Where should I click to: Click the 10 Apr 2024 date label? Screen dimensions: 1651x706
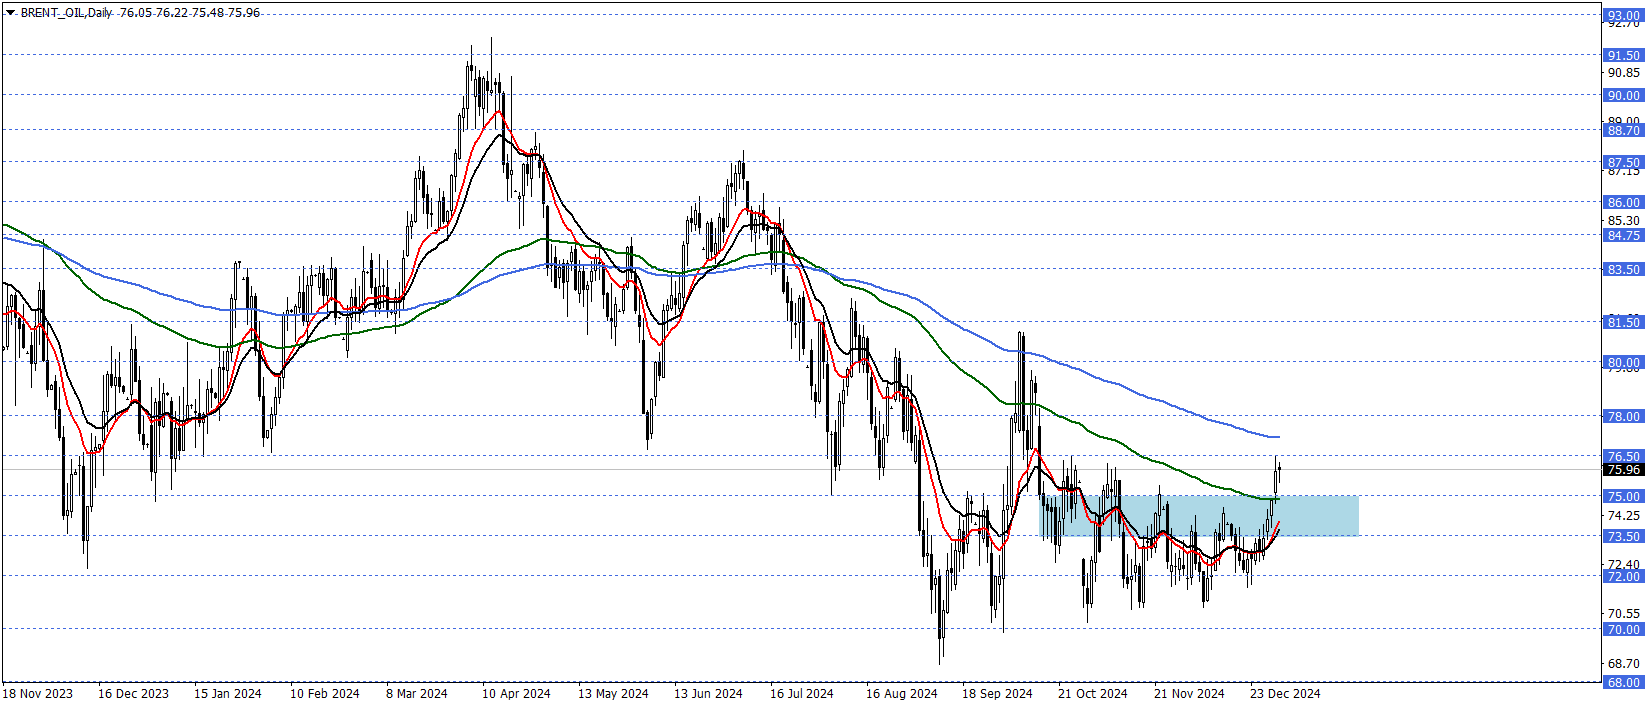point(516,693)
